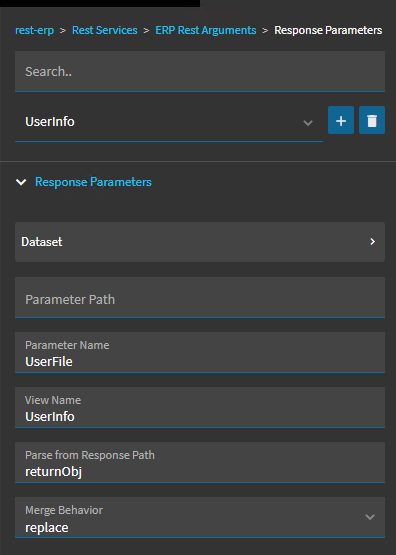Click the 'replace' Merge Behavior value

pyautogui.click(x=47, y=527)
